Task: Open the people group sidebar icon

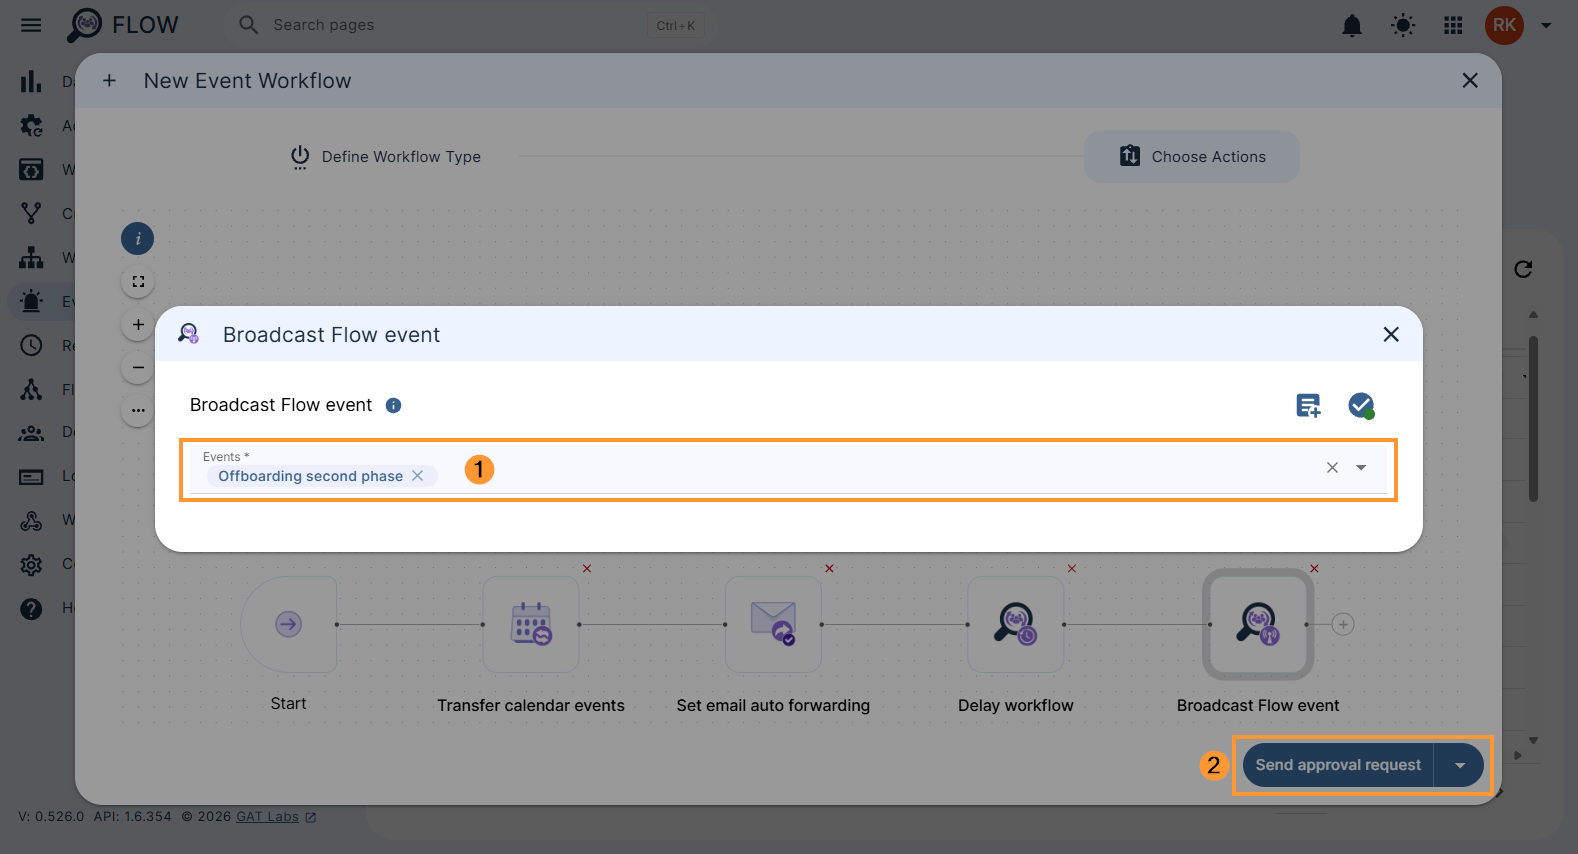Action: point(31,433)
